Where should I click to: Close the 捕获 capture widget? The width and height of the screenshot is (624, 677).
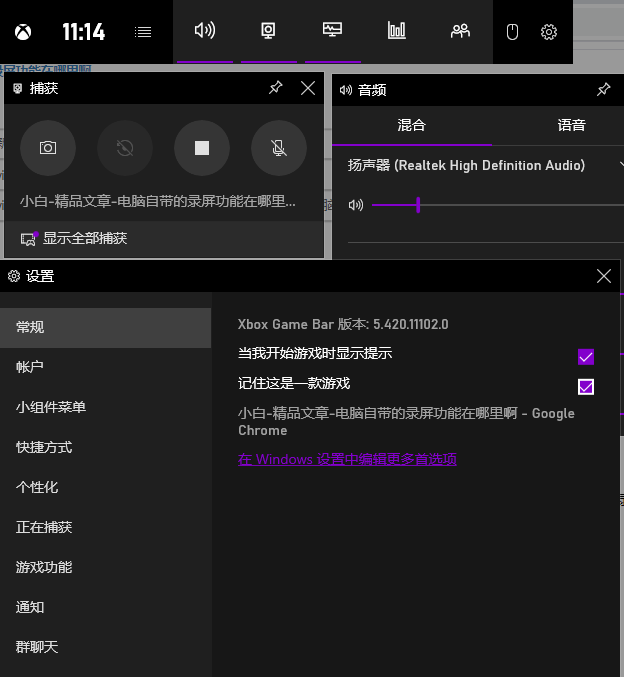[308, 88]
